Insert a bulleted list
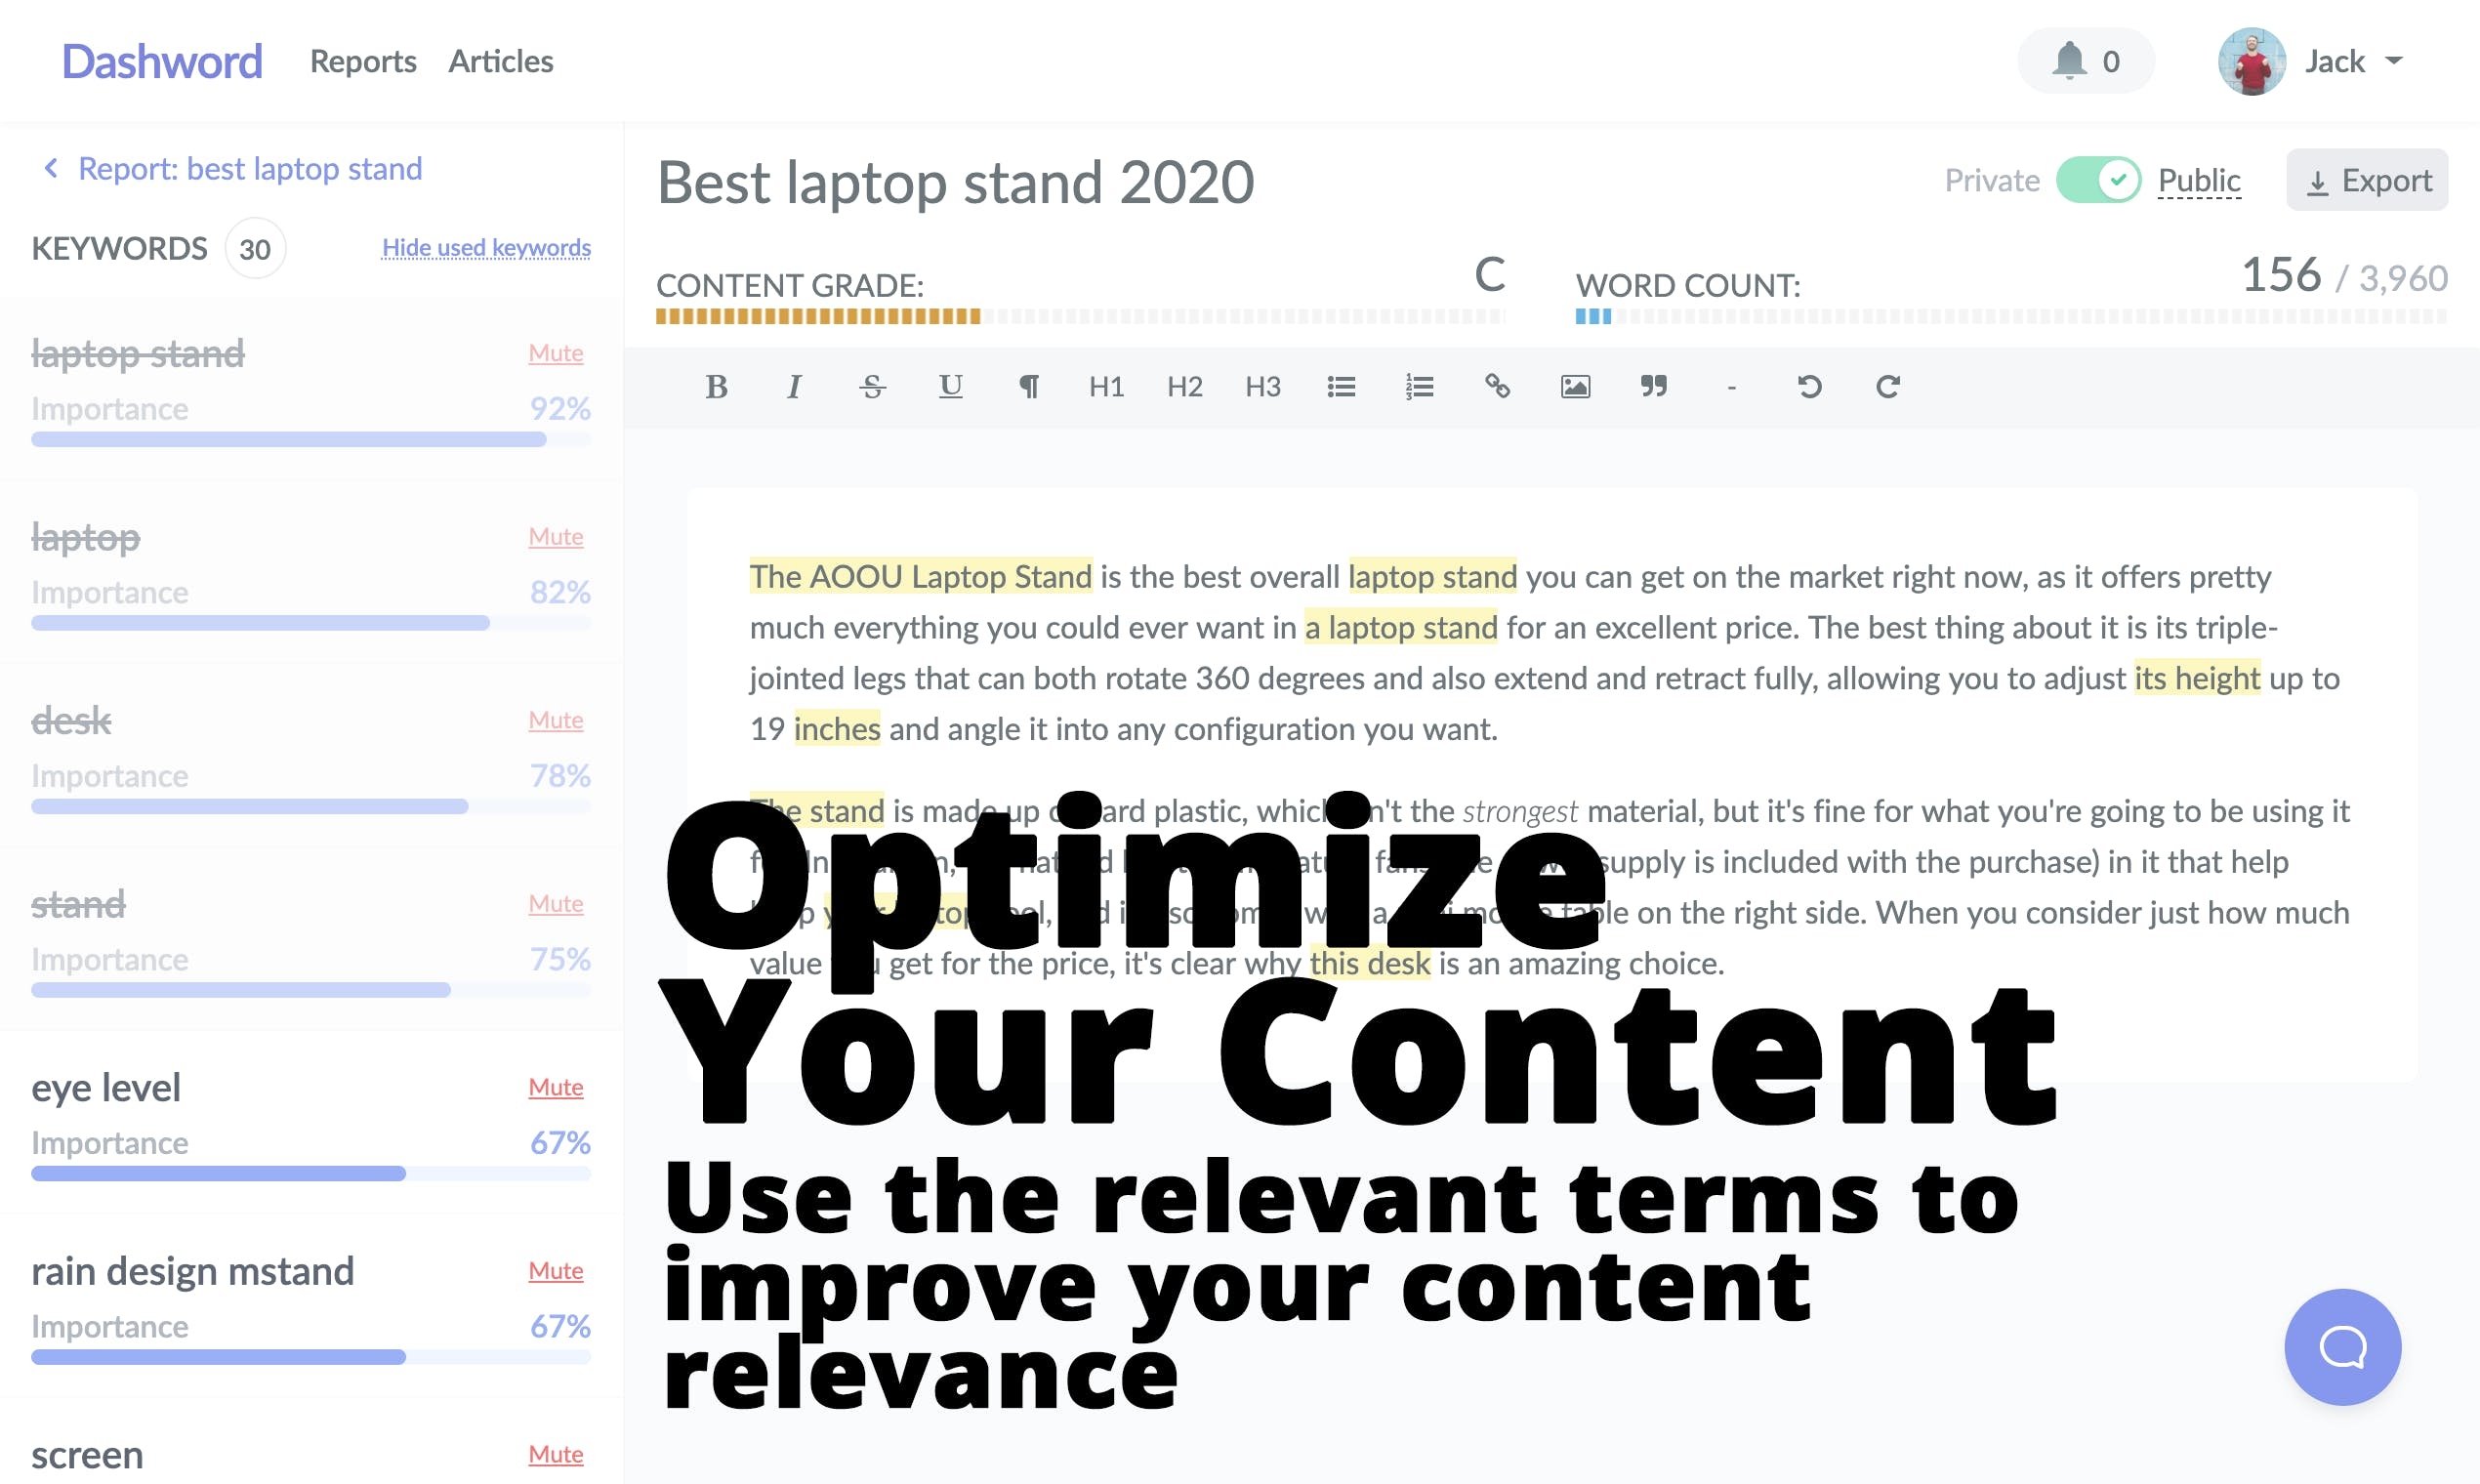This screenshot has width=2480, height=1484. [x=1341, y=387]
